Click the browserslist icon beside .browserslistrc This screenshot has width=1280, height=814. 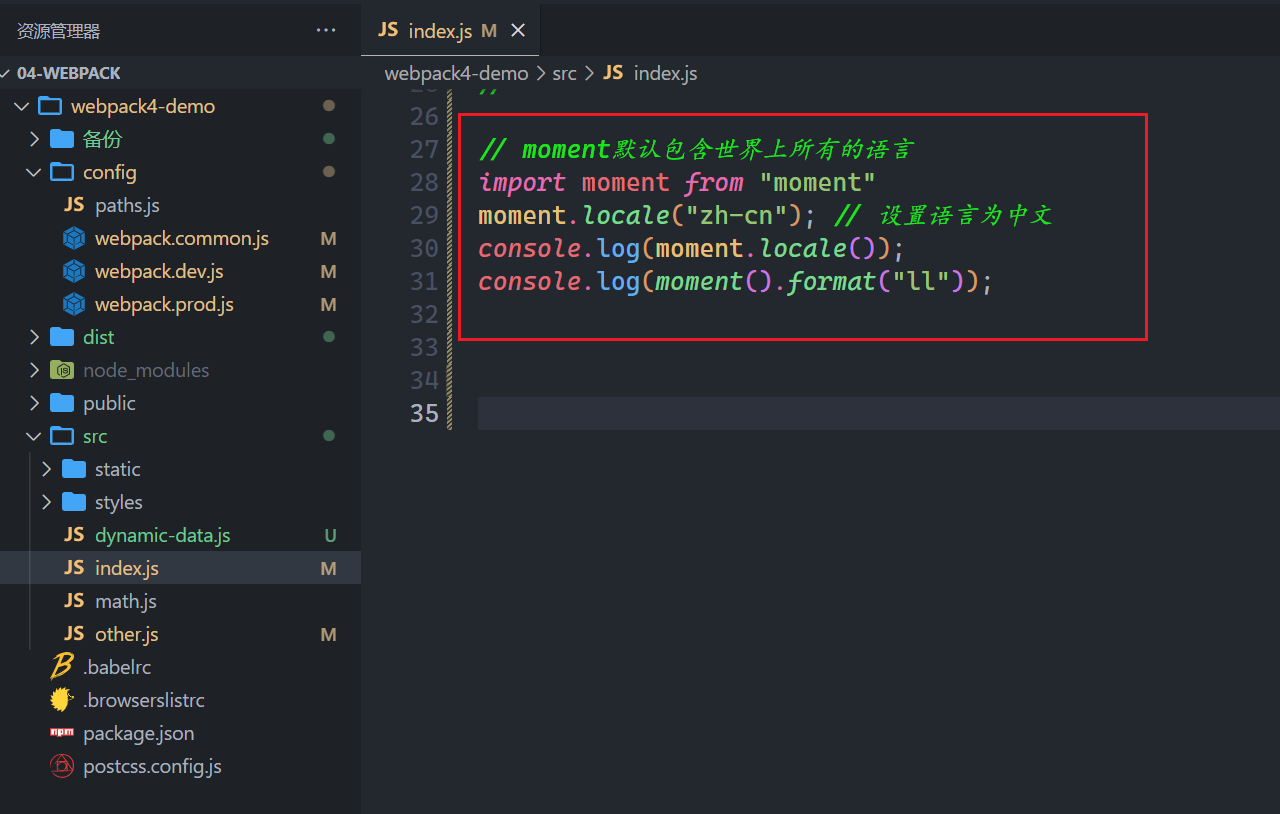click(62, 700)
